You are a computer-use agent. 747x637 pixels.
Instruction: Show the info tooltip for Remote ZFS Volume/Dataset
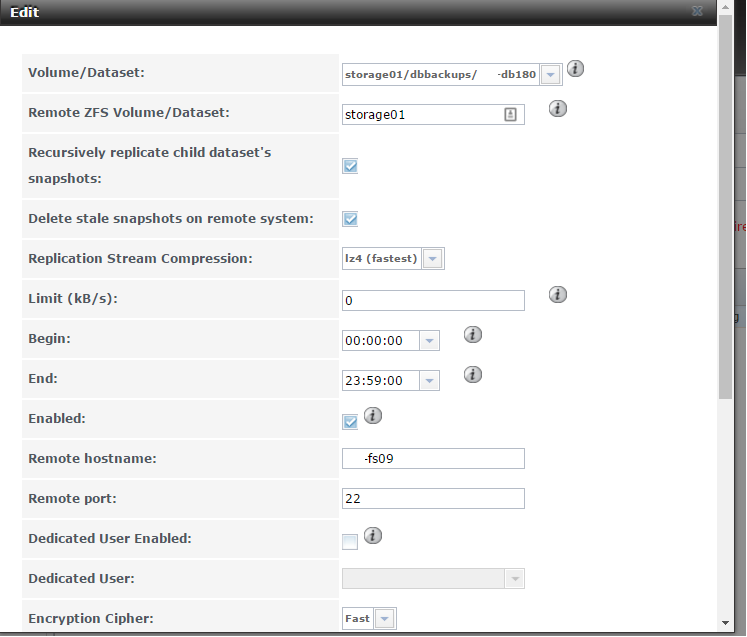click(557, 109)
